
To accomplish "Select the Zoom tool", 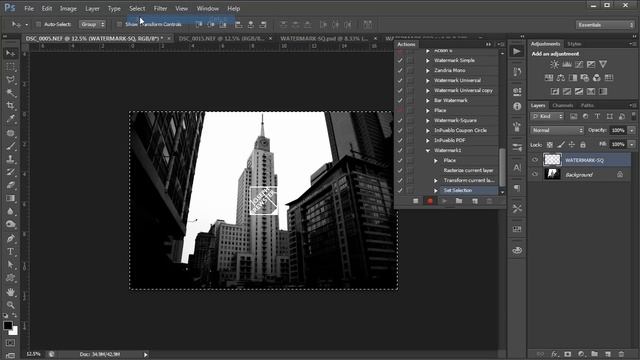I will click(x=10, y=304).
